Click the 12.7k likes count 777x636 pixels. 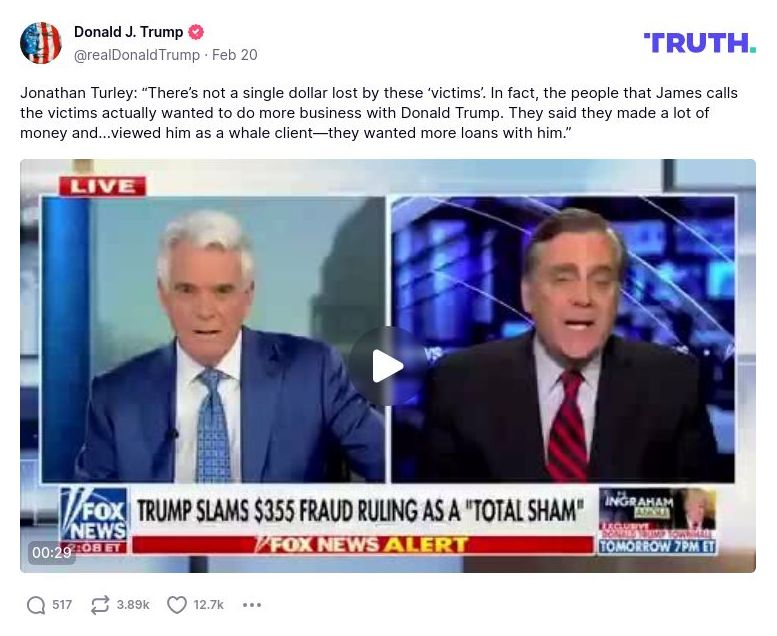coord(208,605)
